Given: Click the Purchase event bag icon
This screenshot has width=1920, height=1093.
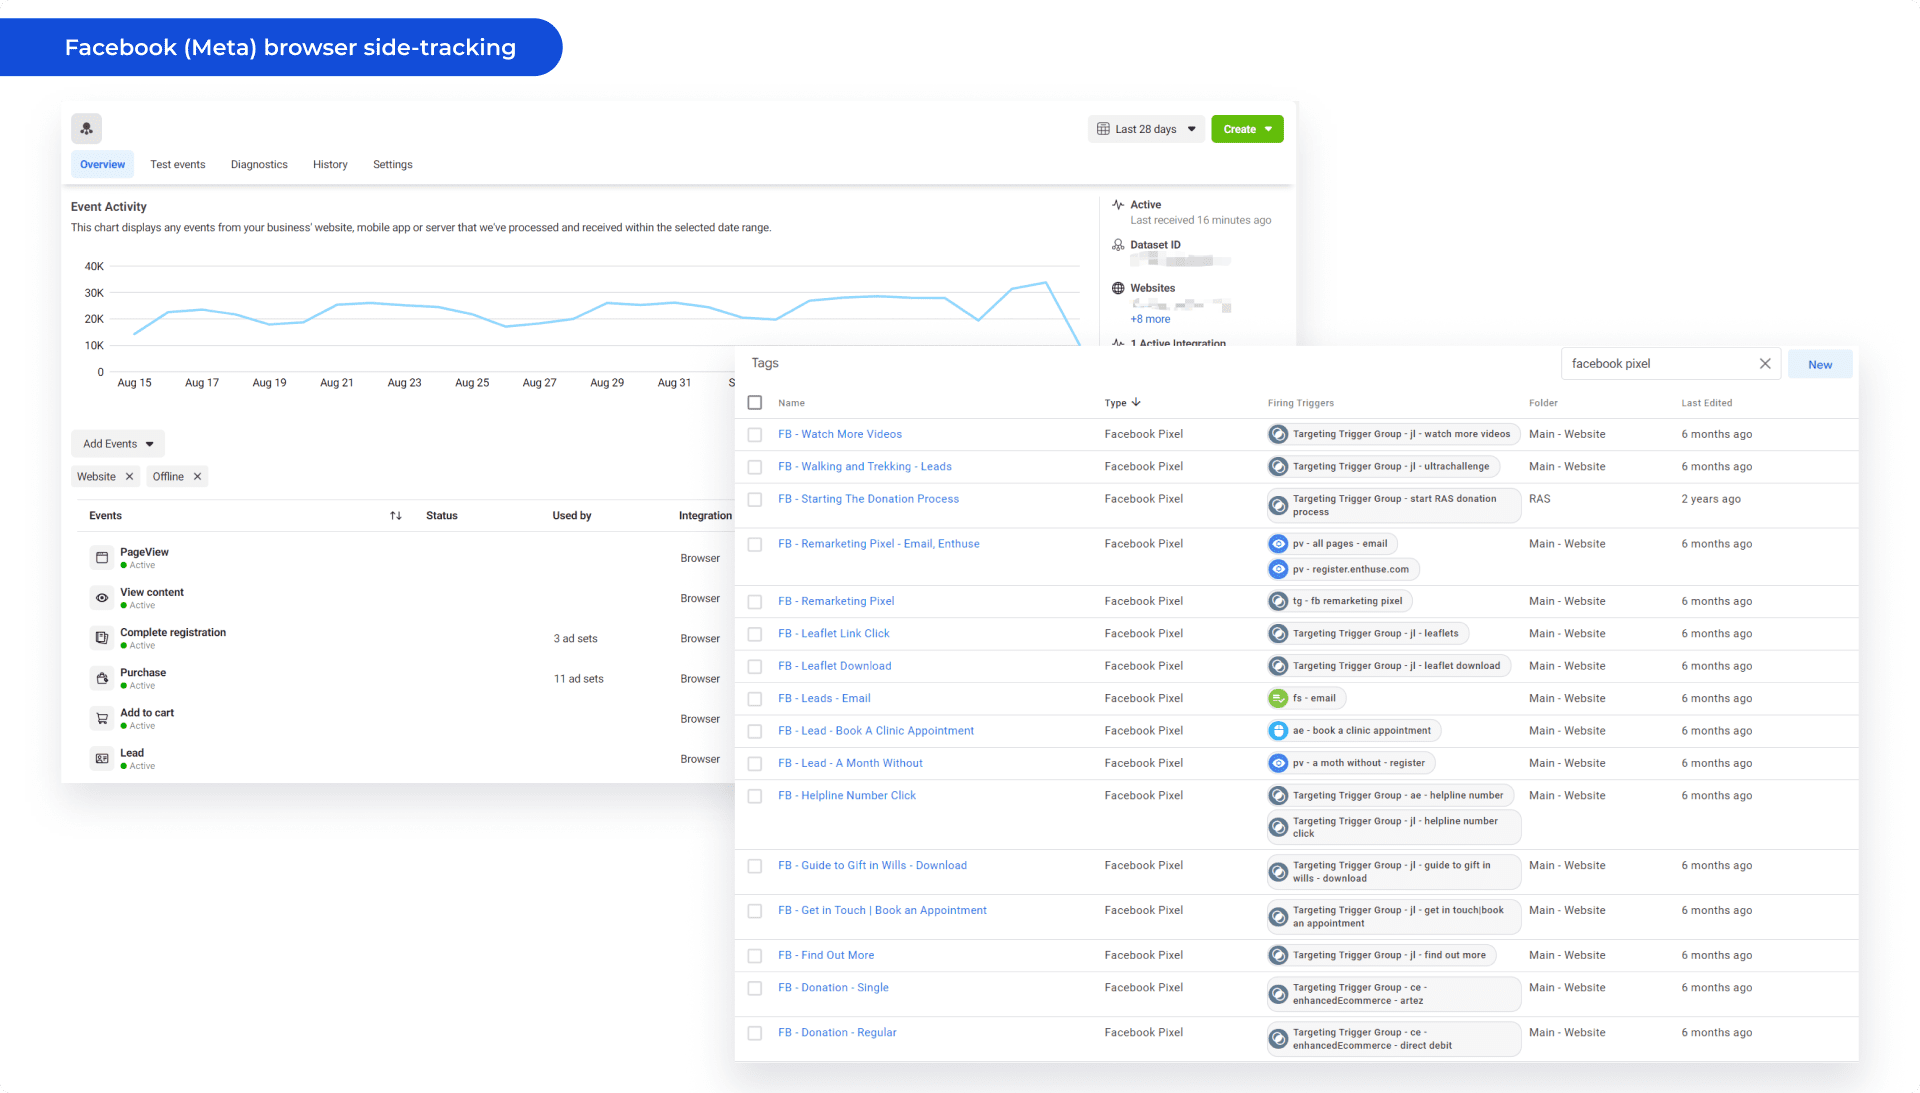Looking at the screenshot, I should [x=102, y=678].
